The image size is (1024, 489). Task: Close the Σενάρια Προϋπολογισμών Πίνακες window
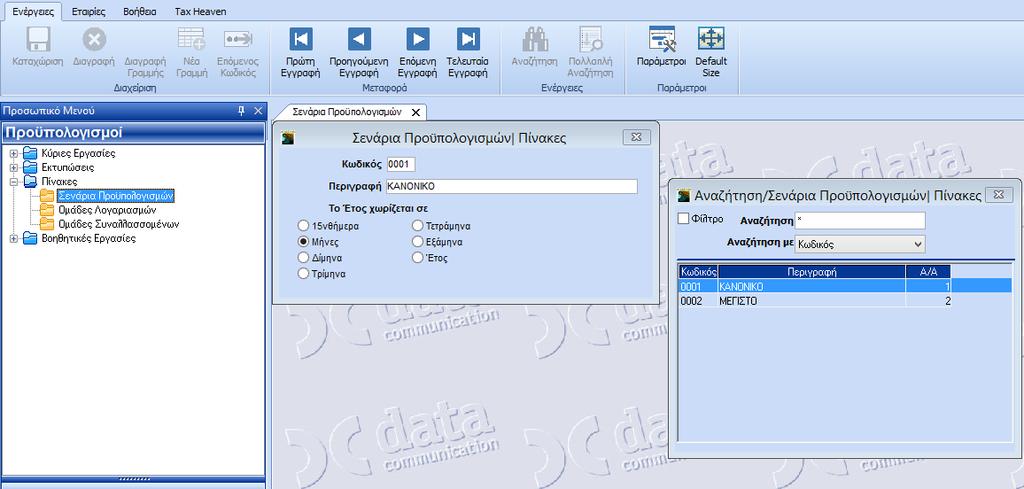(x=637, y=137)
